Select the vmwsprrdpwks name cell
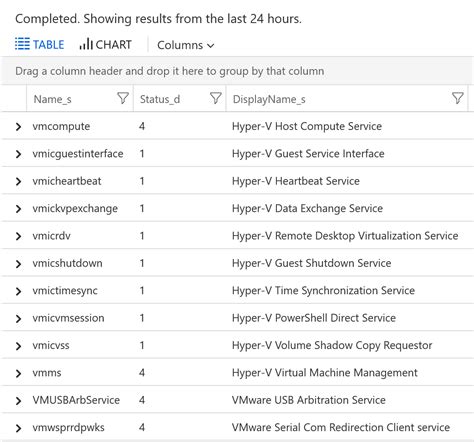Viewport: 474px width, 442px height. pos(68,428)
